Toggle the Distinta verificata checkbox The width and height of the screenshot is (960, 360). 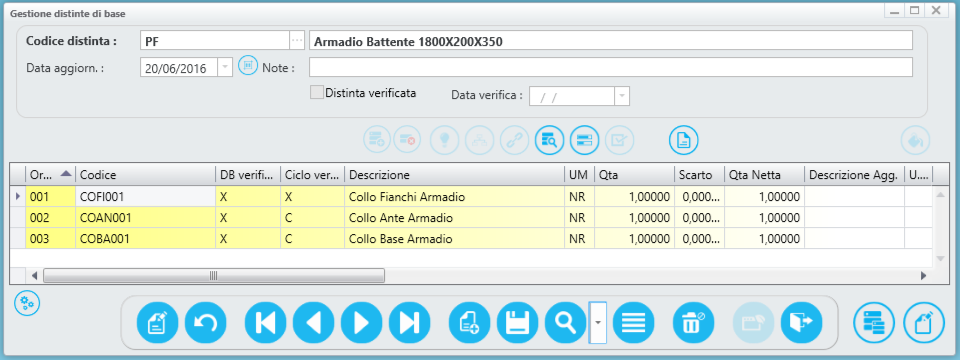coord(317,92)
